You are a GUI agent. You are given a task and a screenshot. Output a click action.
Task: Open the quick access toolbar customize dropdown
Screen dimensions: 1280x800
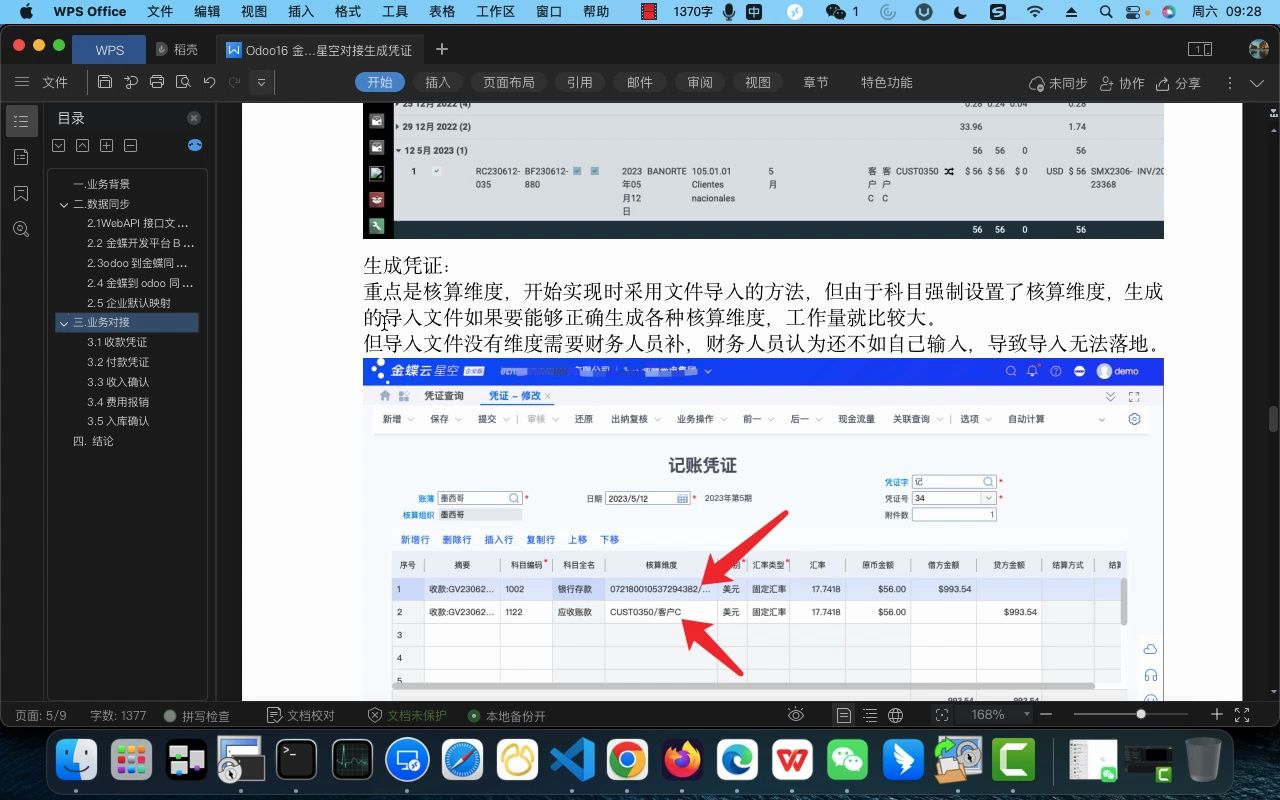[261, 83]
